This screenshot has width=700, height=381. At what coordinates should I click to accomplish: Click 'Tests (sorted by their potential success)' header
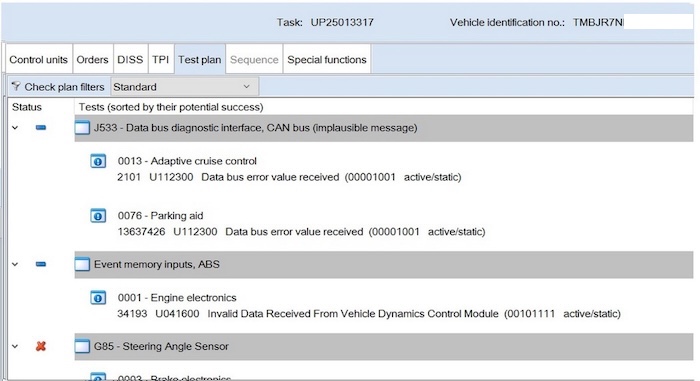(x=171, y=107)
